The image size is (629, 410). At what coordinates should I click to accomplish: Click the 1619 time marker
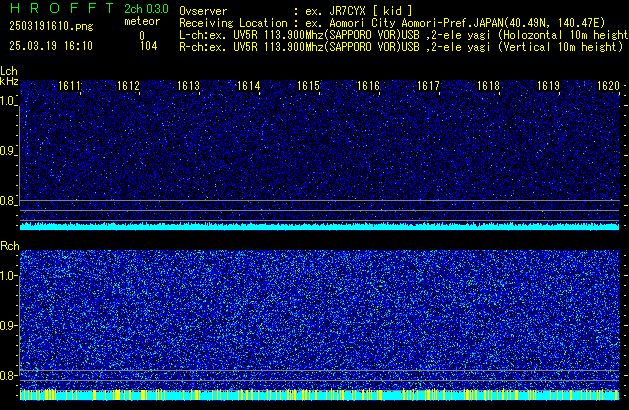(x=548, y=86)
